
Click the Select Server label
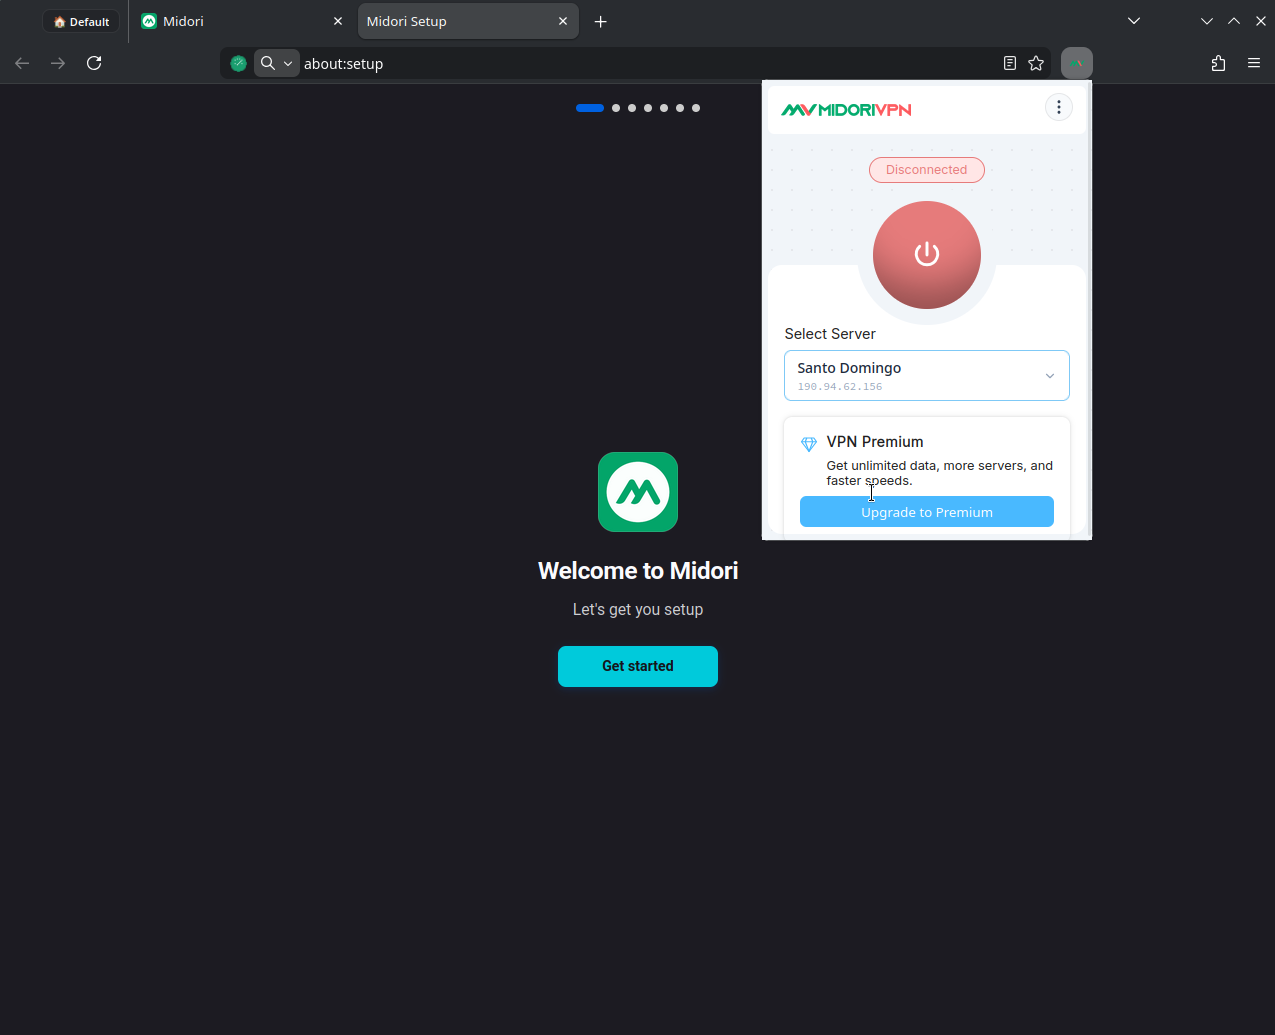point(830,334)
